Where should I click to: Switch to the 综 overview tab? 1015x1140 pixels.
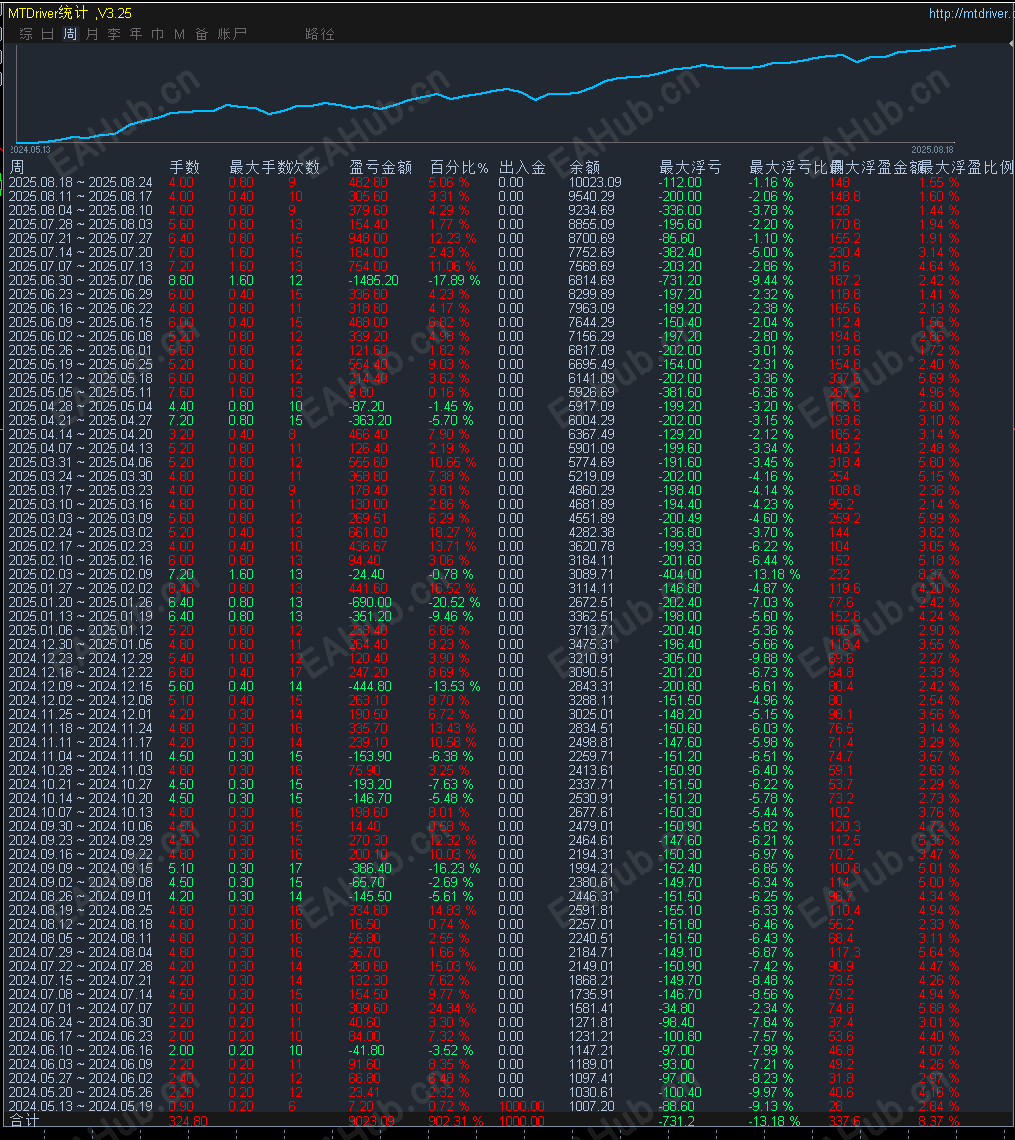point(26,33)
